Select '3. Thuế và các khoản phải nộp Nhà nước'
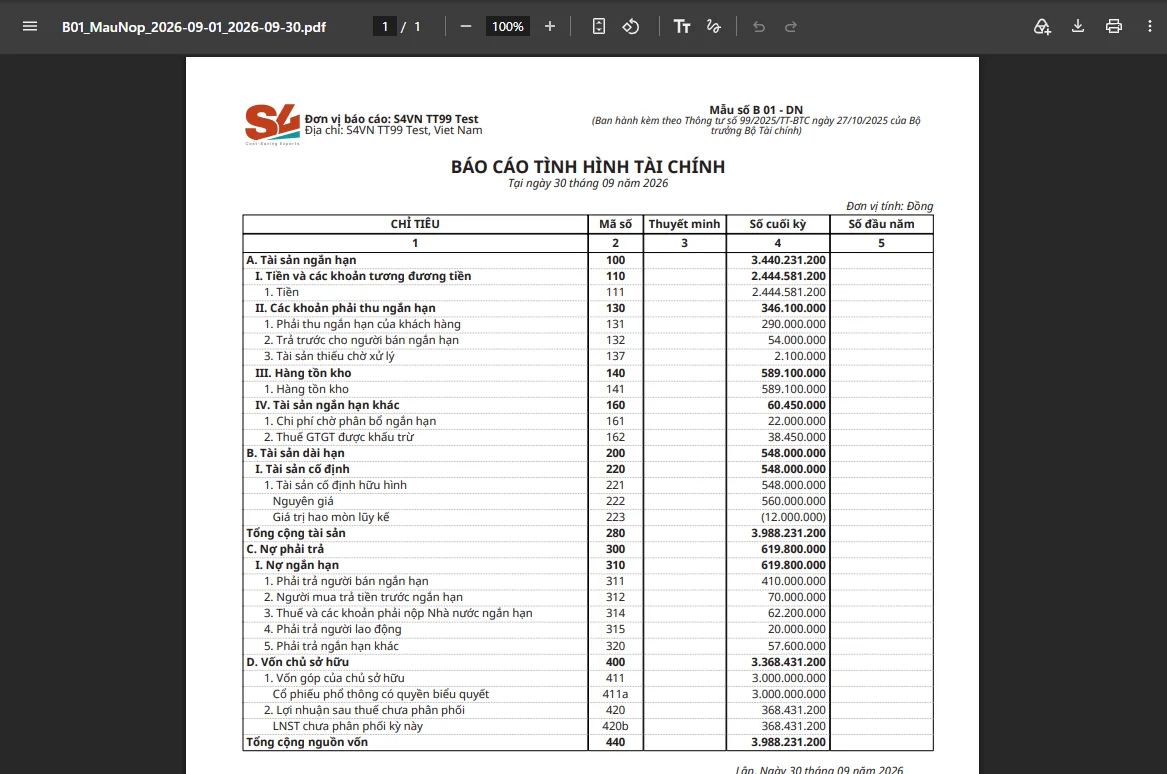The width and height of the screenshot is (1167, 774). [x=398, y=613]
